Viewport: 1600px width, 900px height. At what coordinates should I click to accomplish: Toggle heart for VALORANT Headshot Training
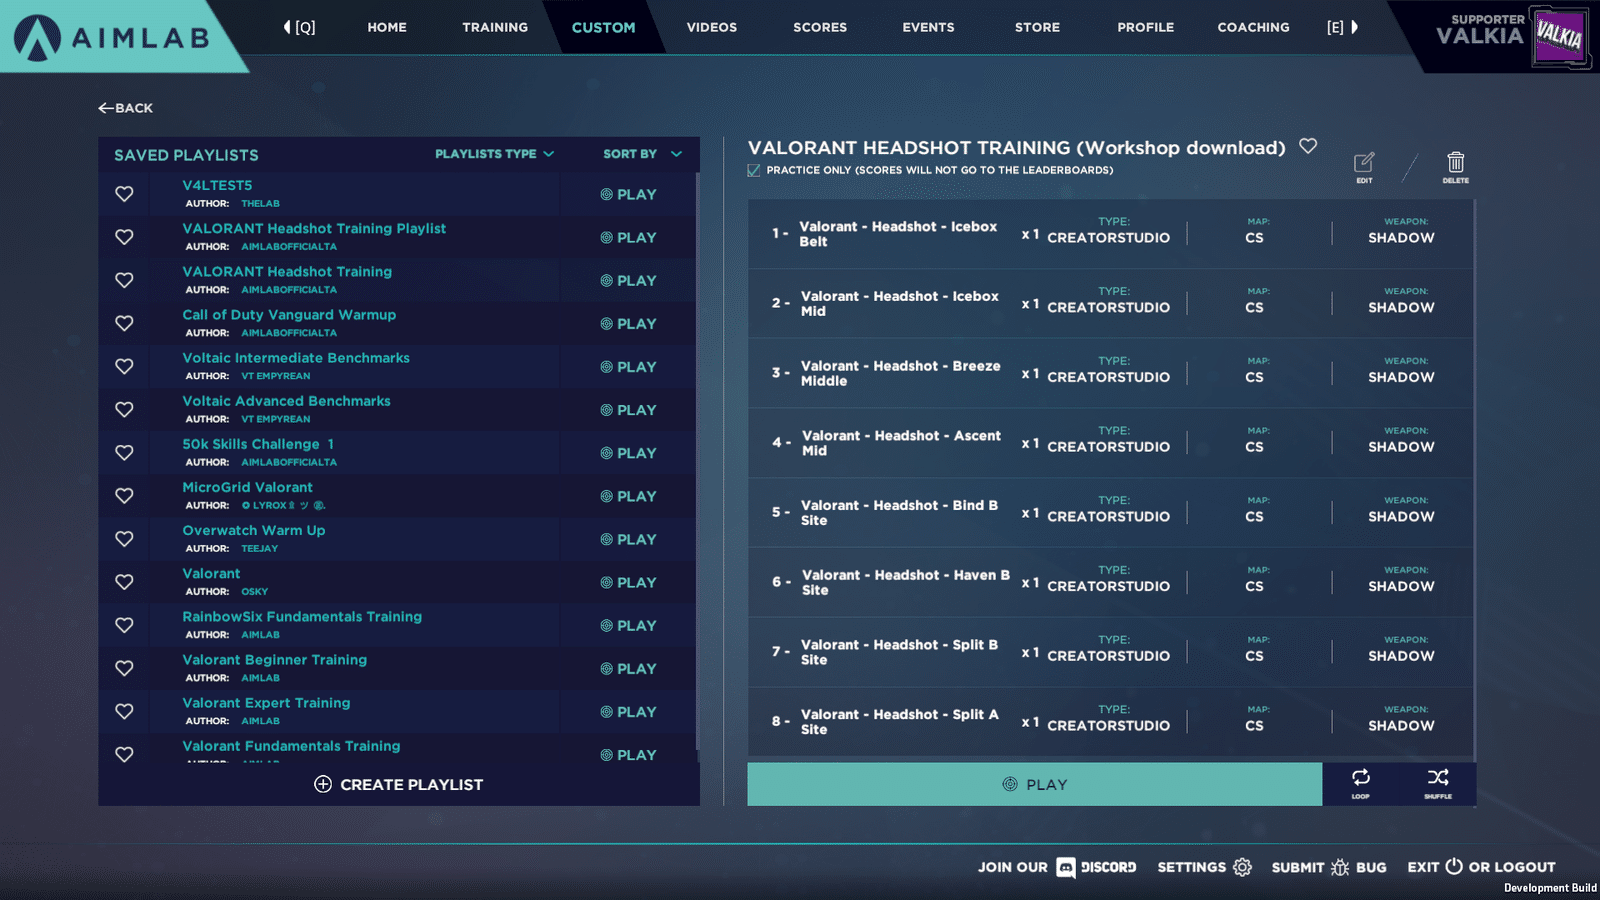pyautogui.click(x=124, y=280)
